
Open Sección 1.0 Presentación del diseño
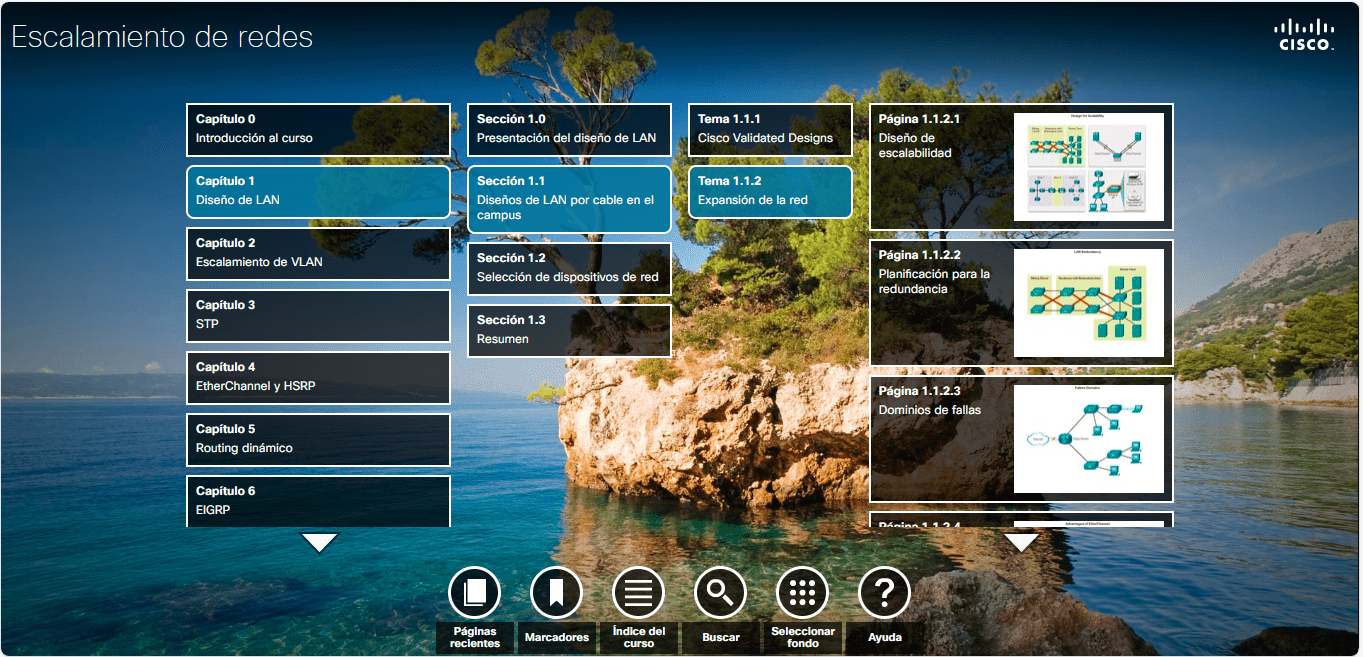click(569, 130)
